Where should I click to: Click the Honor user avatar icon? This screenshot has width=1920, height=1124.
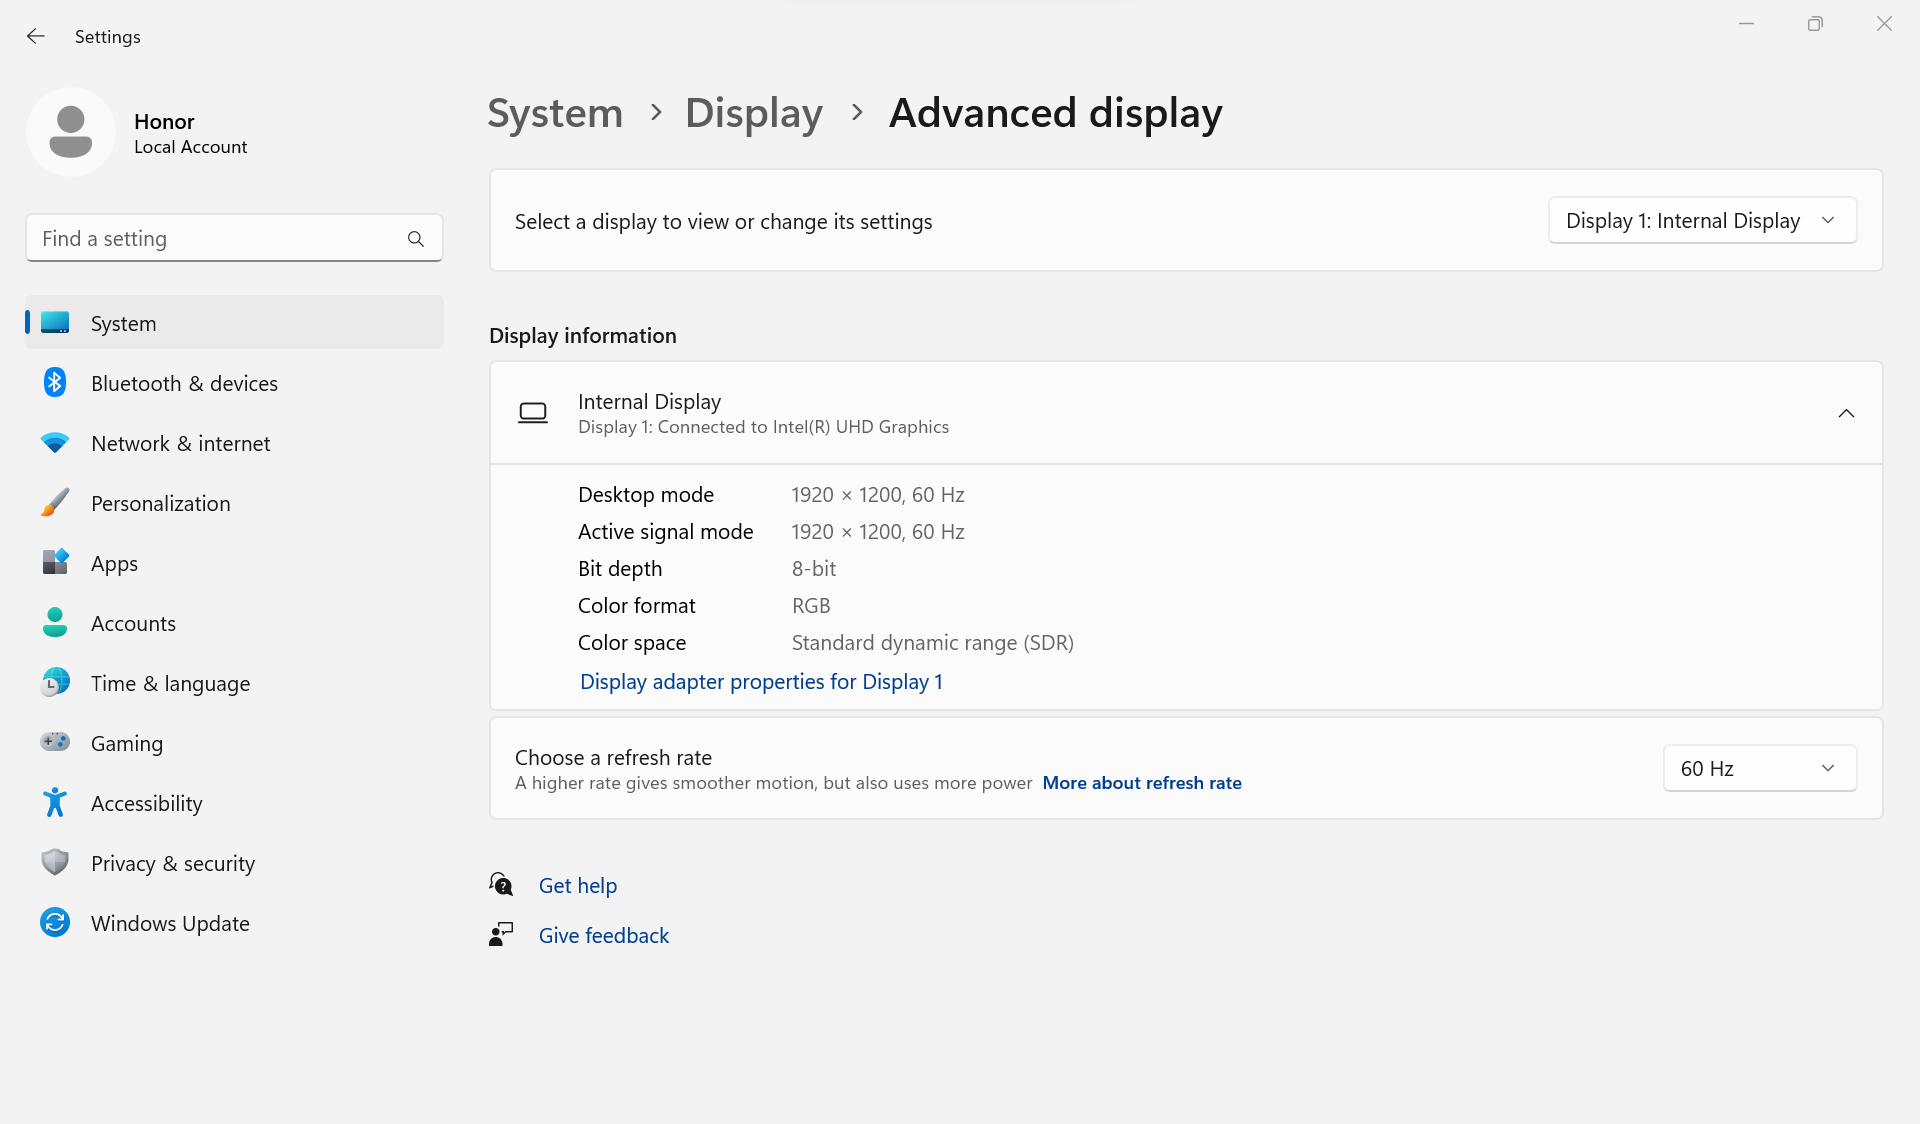(71, 132)
